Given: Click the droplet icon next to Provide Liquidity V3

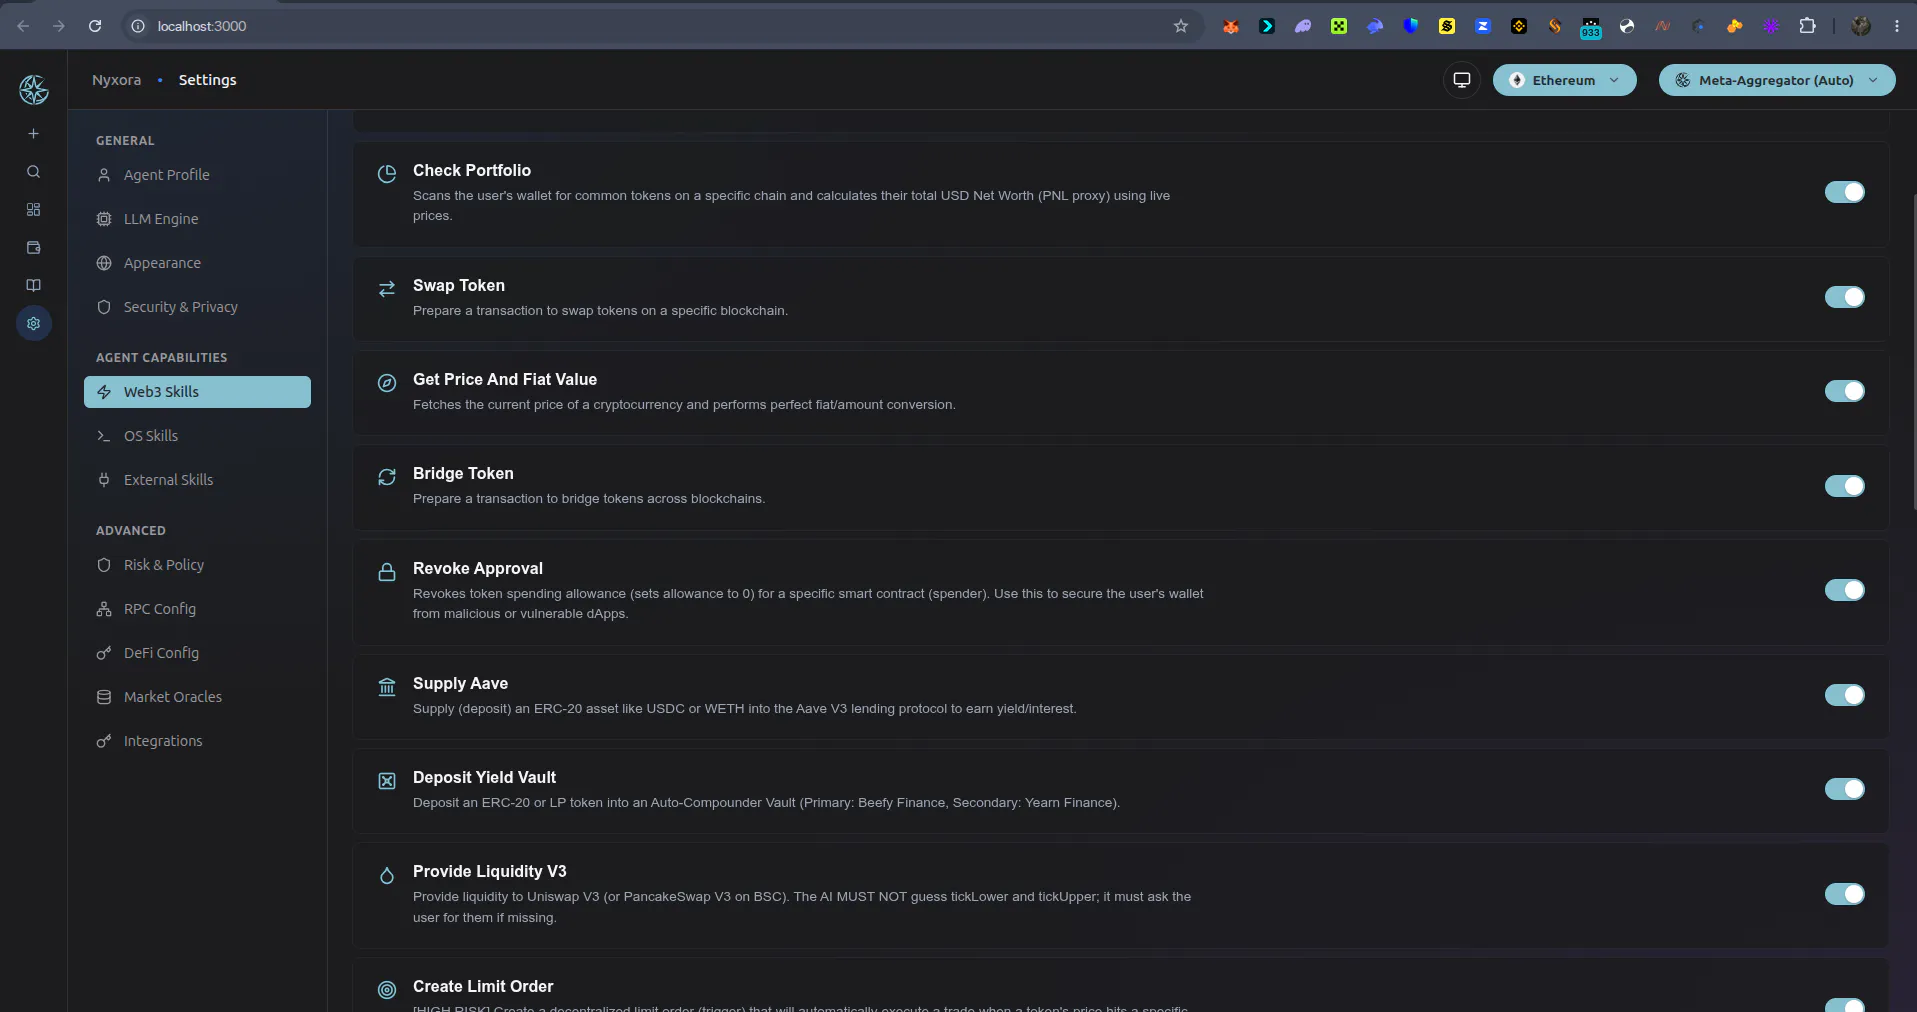Looking at the screenshot, I should point(387,876).
